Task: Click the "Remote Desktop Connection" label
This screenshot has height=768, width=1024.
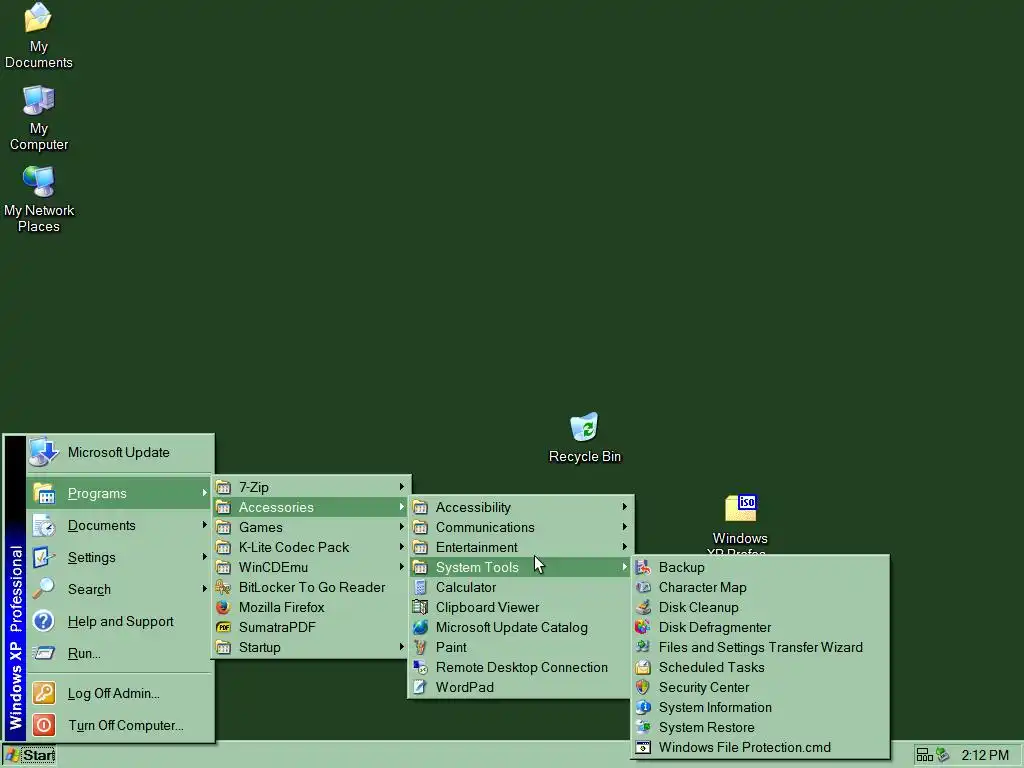Action: pos(522,667)
